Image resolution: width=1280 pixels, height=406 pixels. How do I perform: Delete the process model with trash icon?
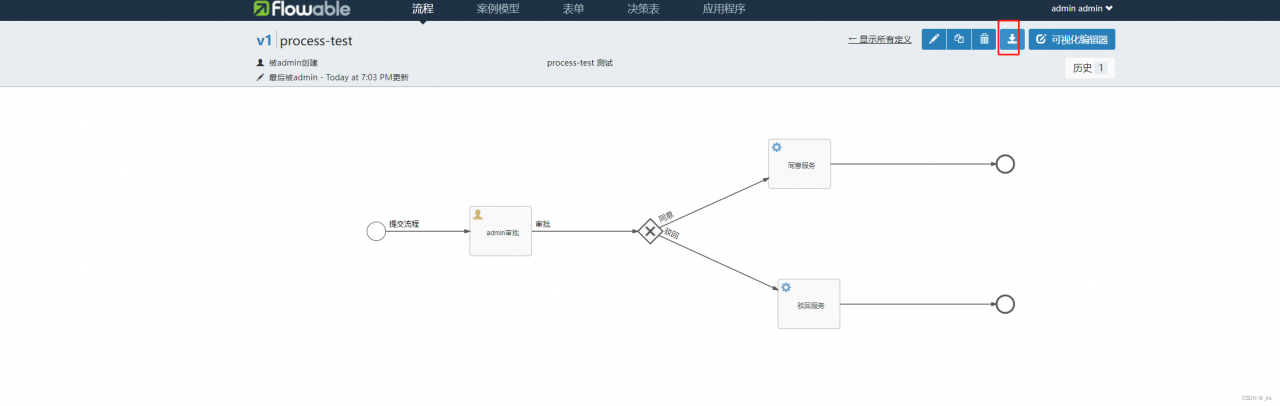984,39
